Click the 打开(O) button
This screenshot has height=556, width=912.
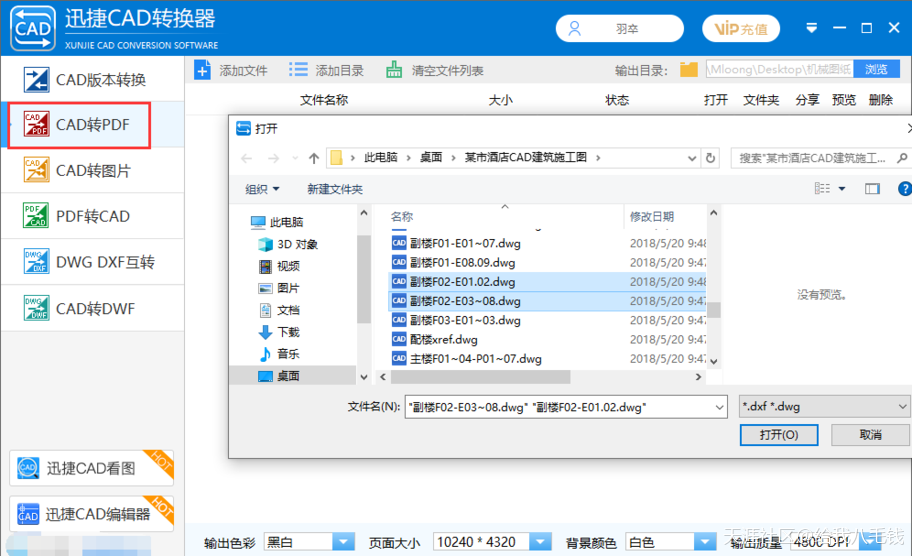point(779,434)
